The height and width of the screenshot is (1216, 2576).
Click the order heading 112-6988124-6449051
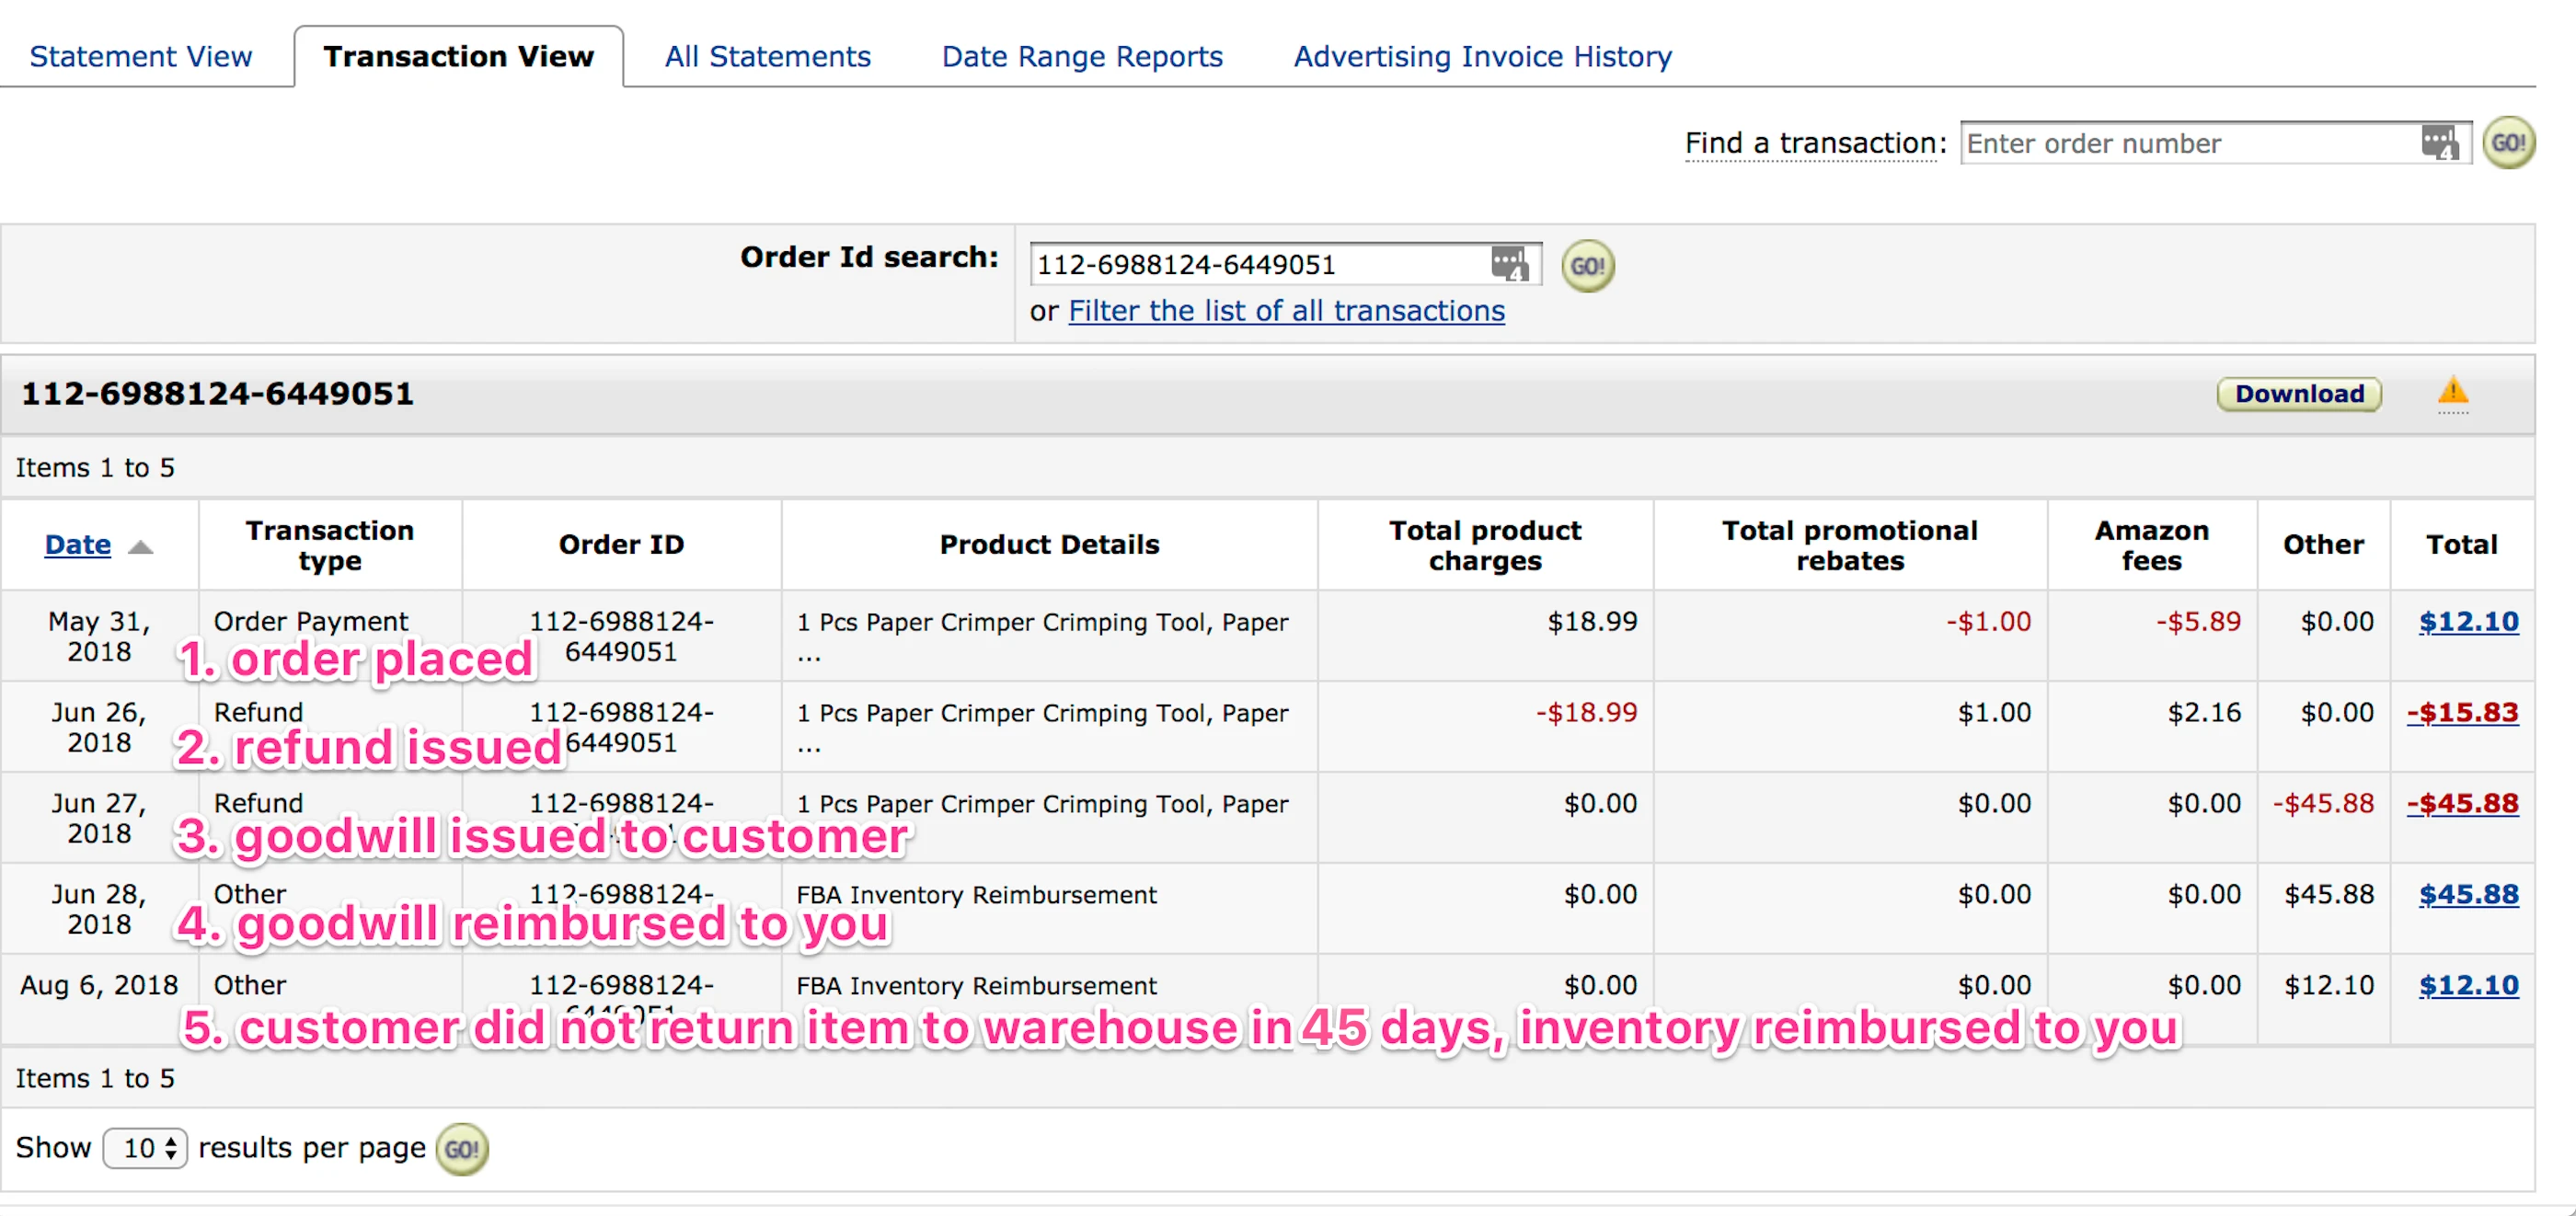tap(217, 393)
